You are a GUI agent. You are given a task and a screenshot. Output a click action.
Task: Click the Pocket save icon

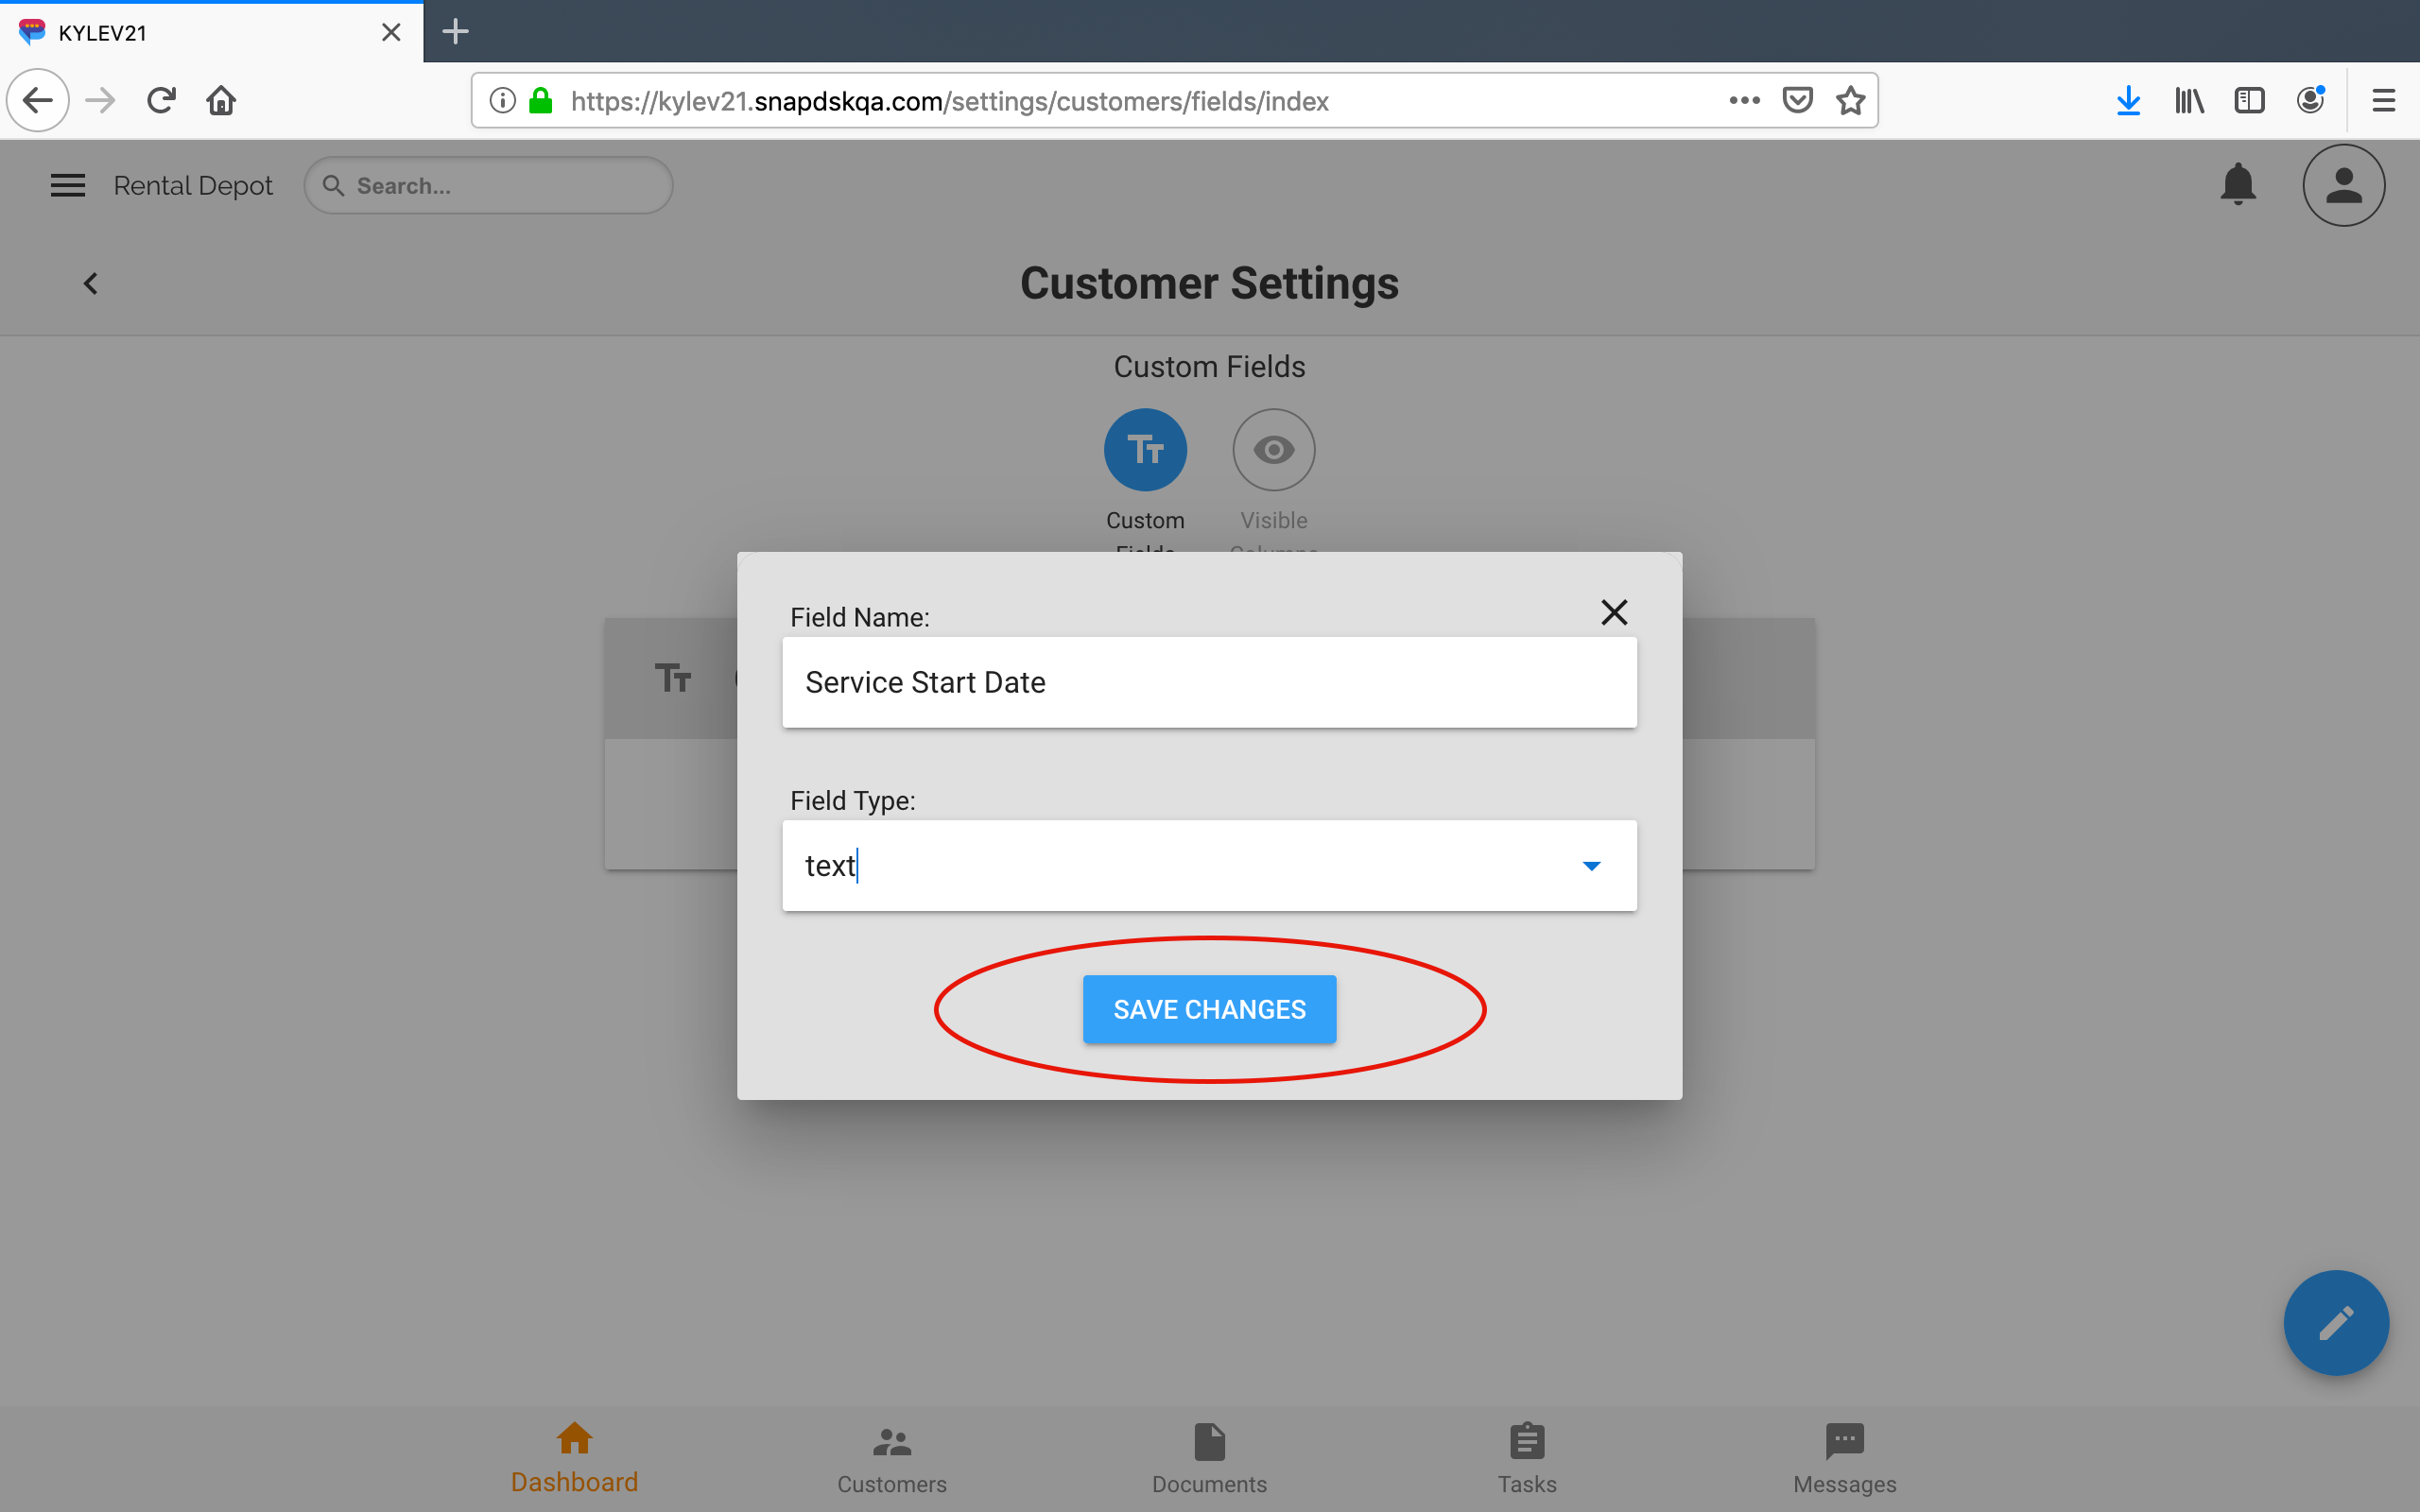(x=1797, y=101)
